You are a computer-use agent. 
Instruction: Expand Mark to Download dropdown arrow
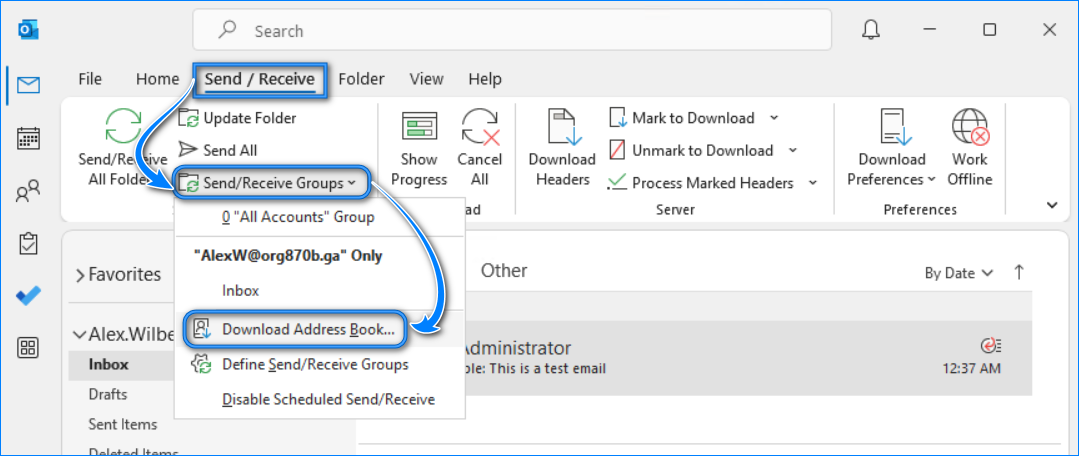click(x=773, y=118)
